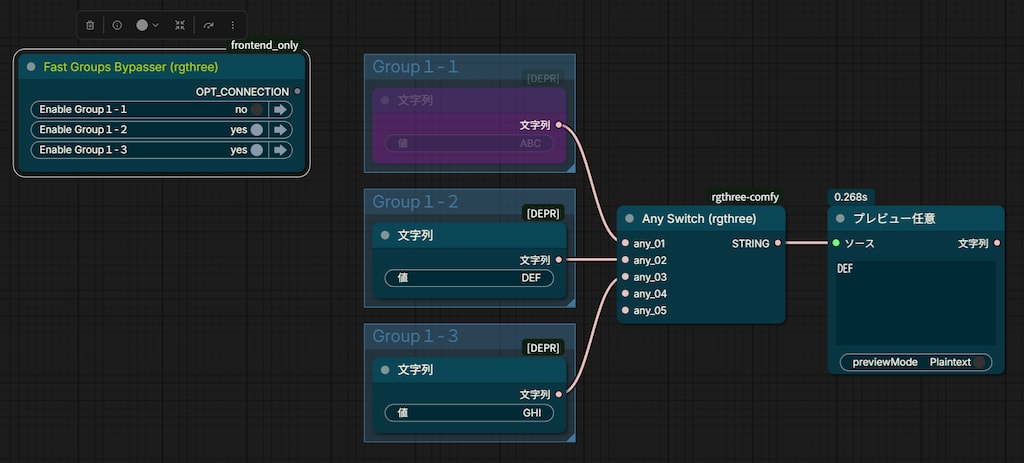
Task: Toggle Enable Group 1 - 1 switch
Action: [x=257, y=110]
